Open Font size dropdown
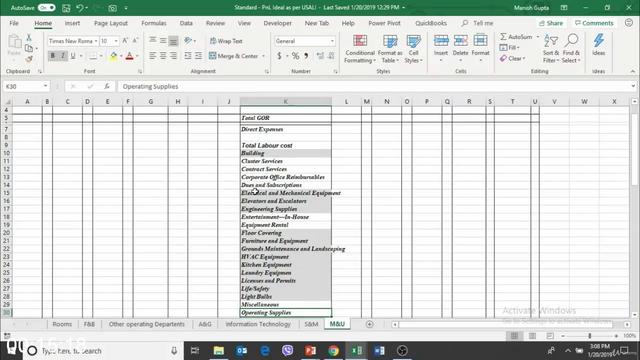 [116, 41]
